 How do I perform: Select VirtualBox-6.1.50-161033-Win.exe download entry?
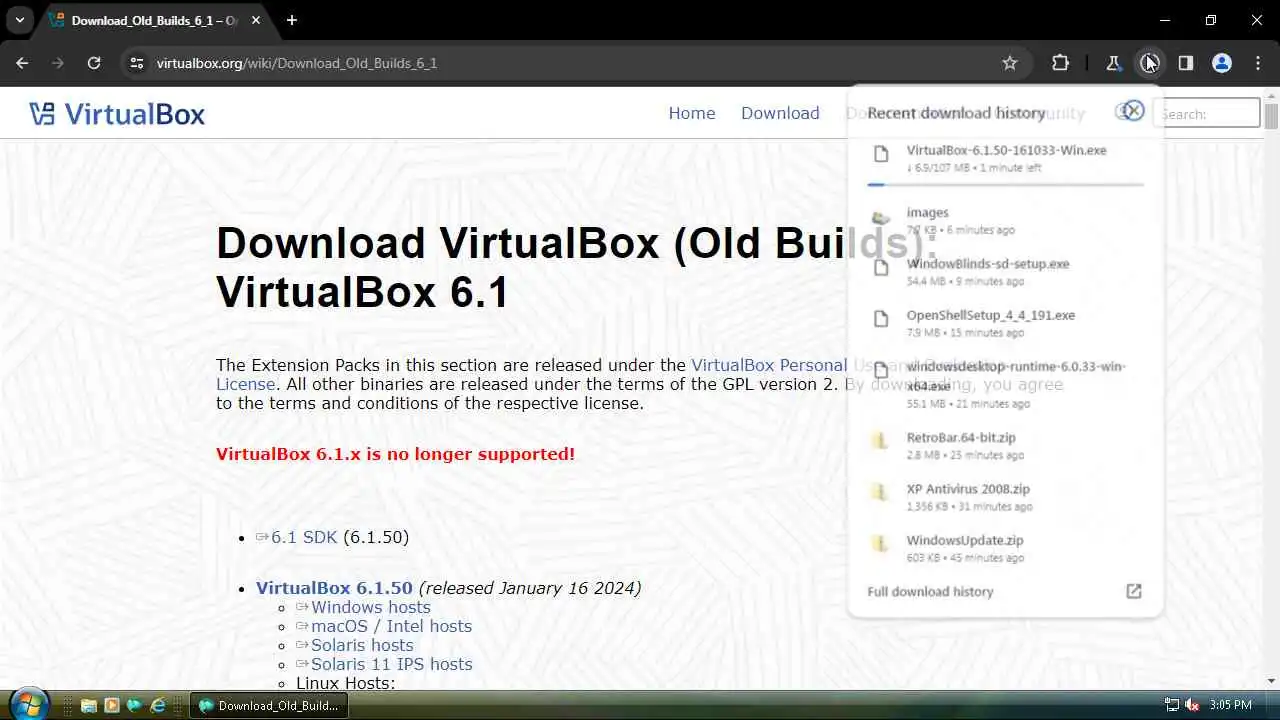pyautogui.click(x=1005, y=158)
